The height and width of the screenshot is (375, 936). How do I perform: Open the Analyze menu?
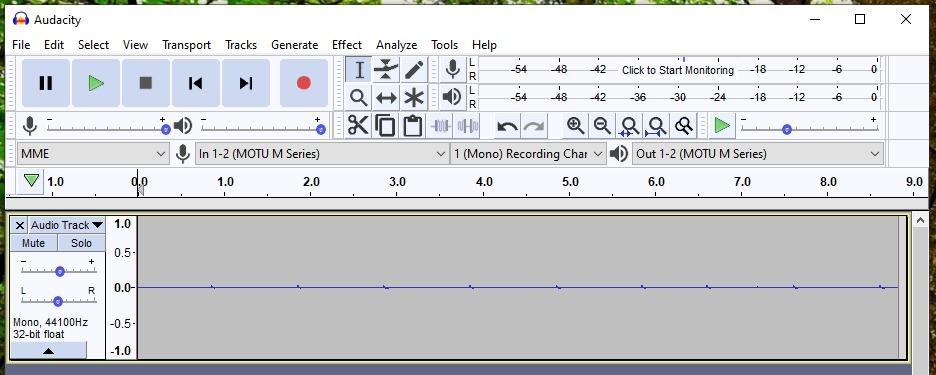click(x=396, y=45)
